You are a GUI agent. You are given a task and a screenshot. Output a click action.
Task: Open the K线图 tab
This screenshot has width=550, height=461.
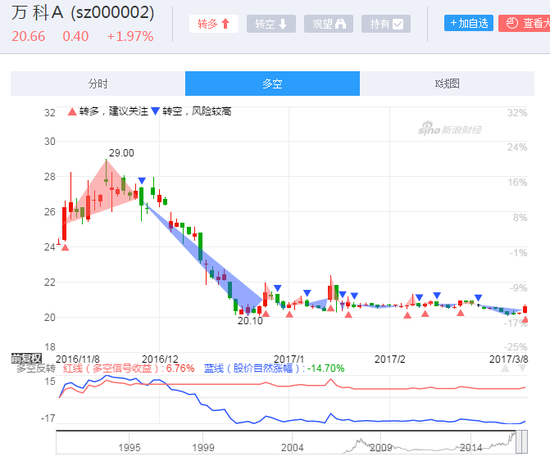click(447, 83)
